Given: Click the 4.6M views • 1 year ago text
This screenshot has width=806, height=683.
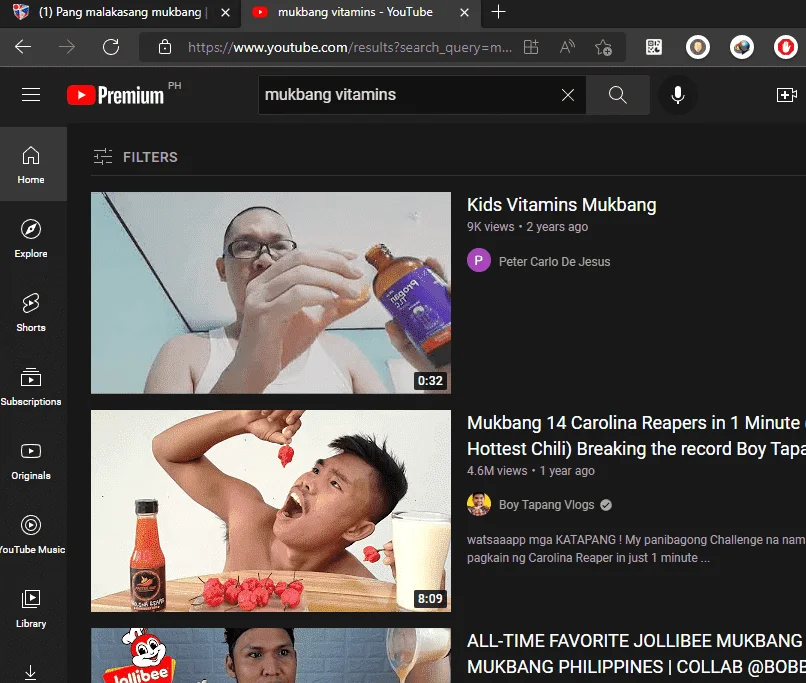Looking at the screenshot, I should point(530,471).
